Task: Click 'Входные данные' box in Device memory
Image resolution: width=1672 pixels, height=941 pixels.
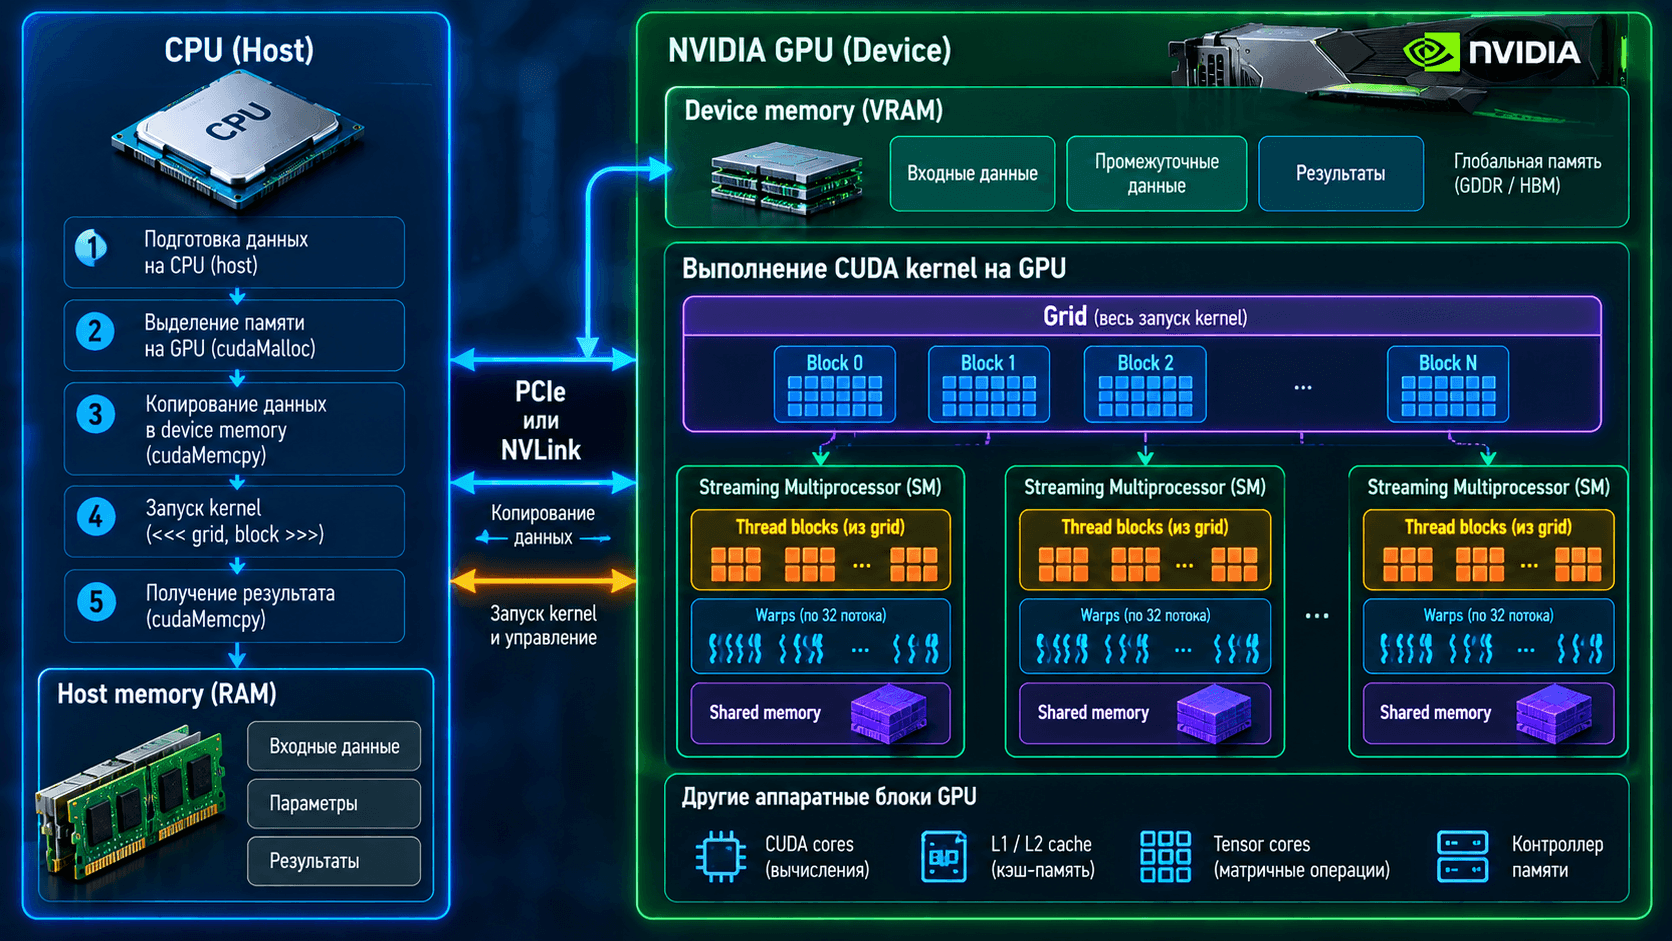Action: tap(972, 173)
